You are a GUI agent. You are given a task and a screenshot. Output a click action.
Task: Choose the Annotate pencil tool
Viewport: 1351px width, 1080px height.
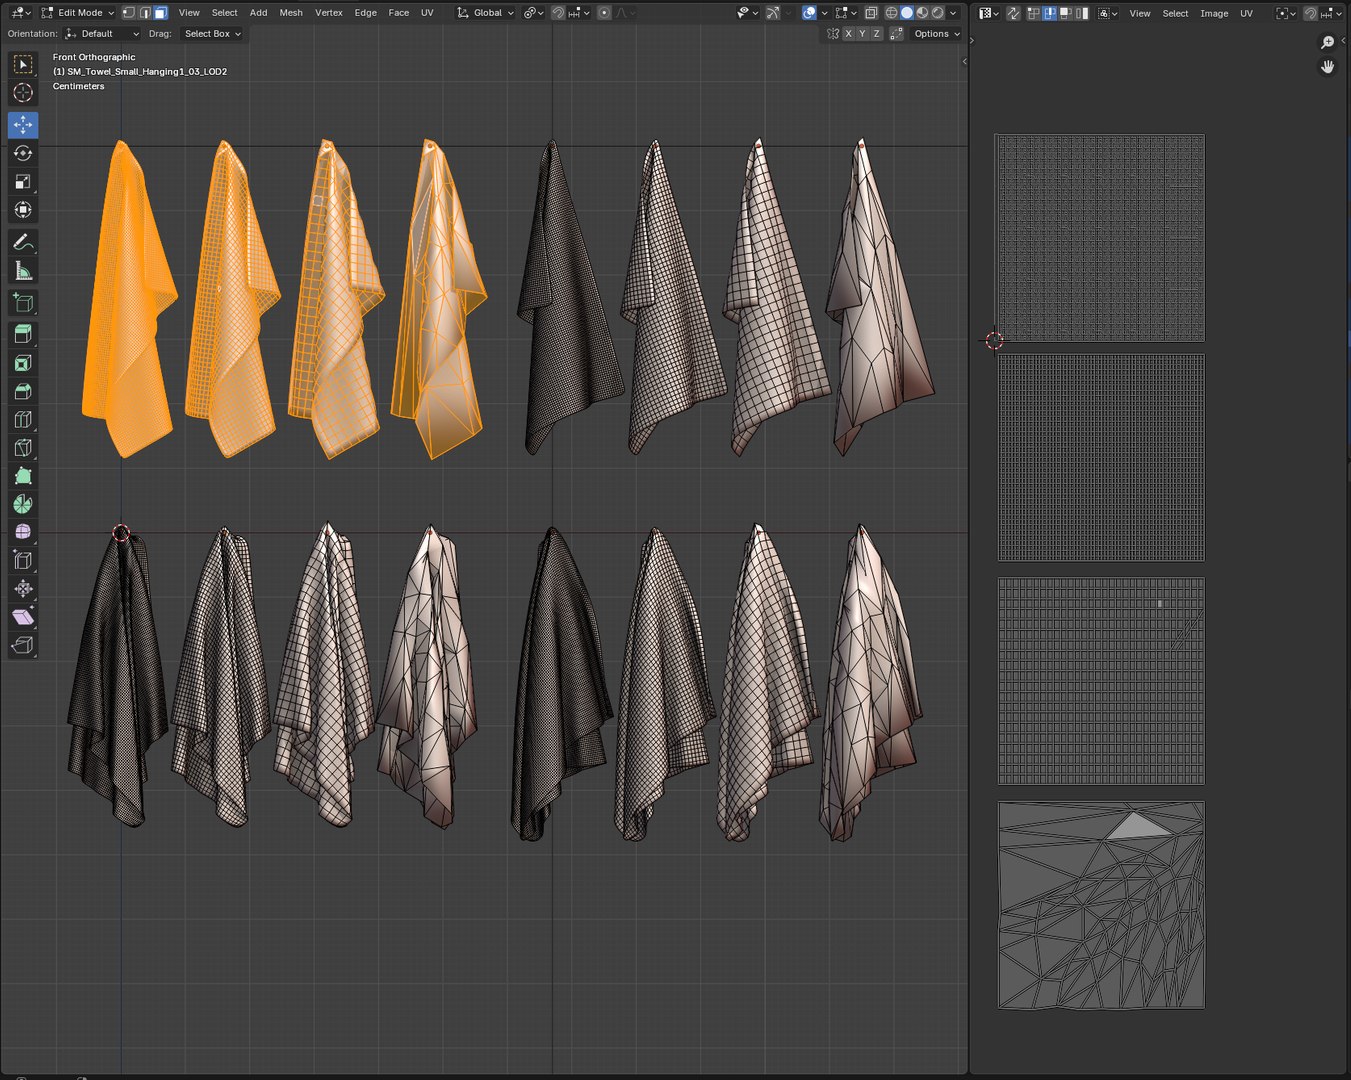[x=23, y=243]
